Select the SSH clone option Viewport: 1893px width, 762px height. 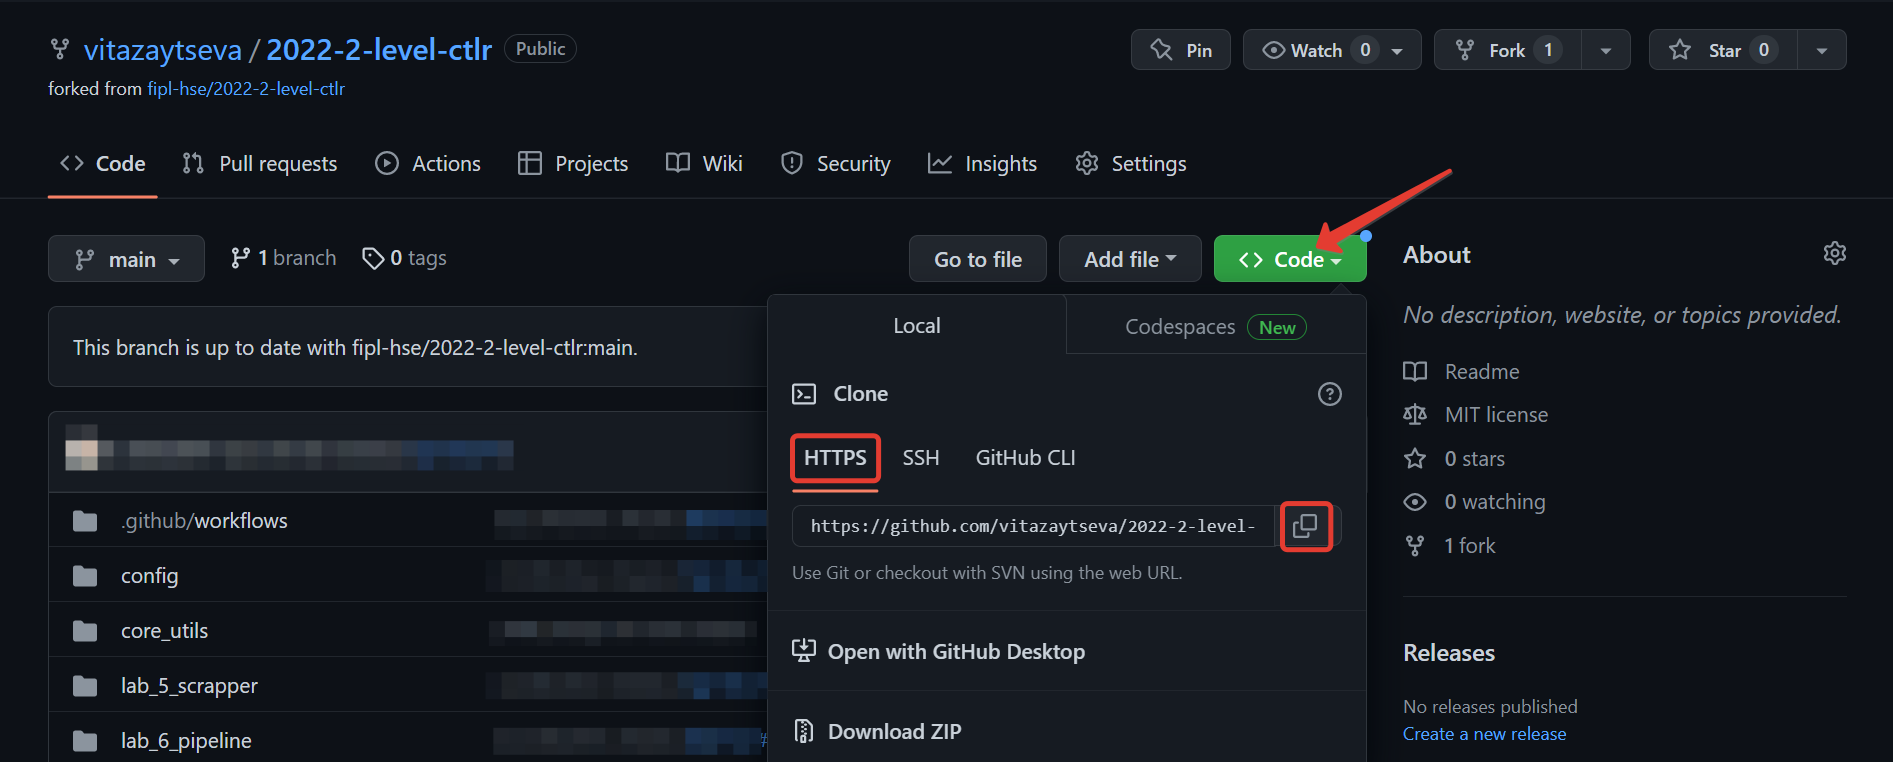pyautogui.click(x=921, y=458)
